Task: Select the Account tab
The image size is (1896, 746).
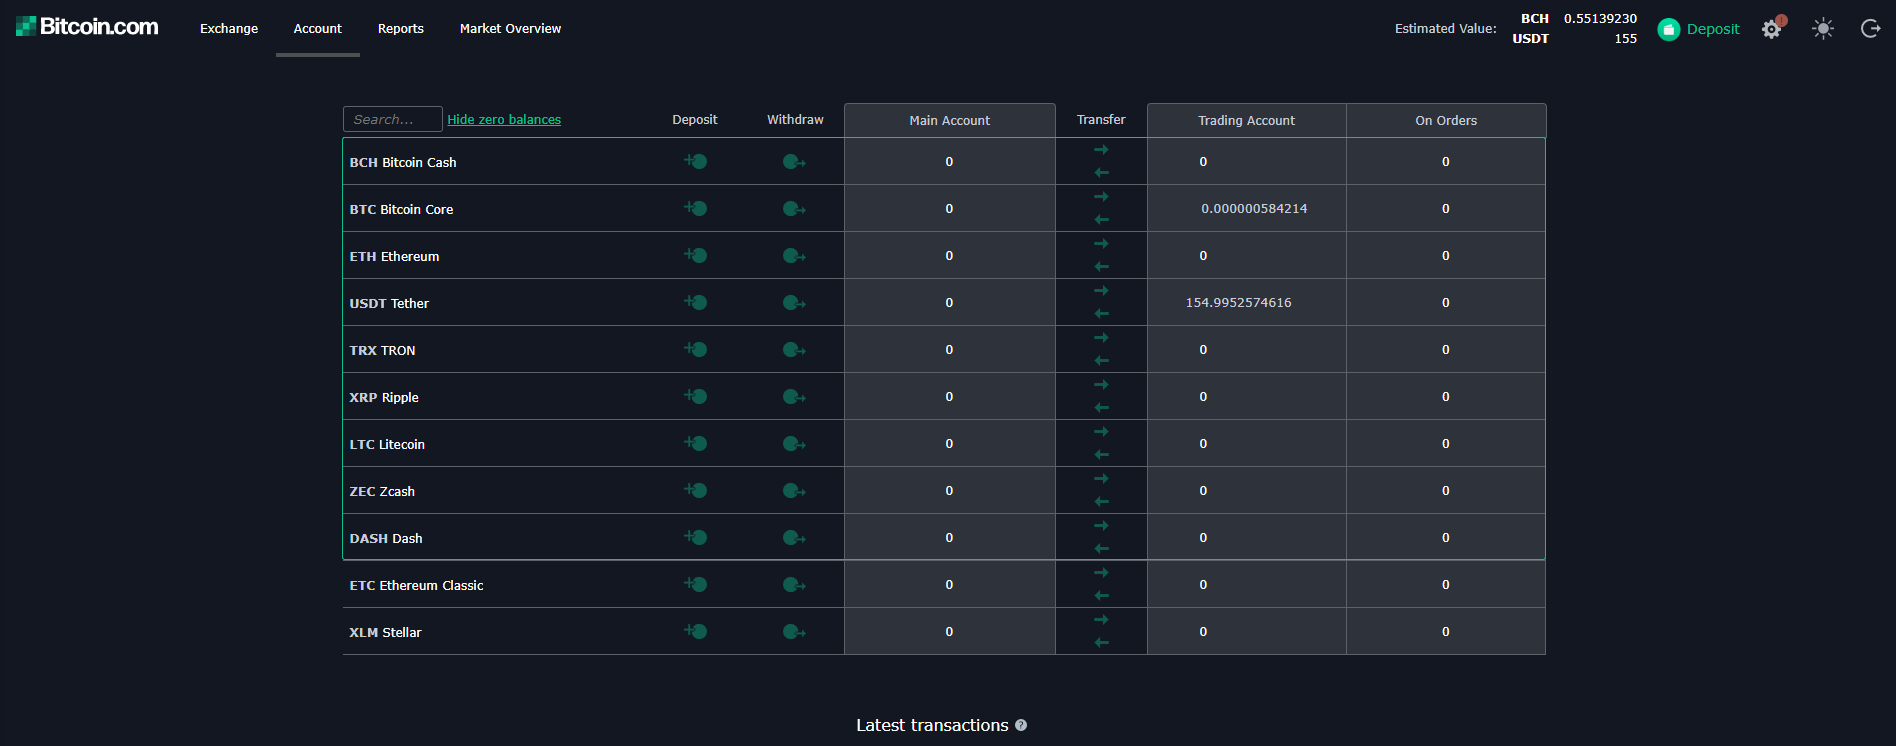Action: (x=318, y=29)
